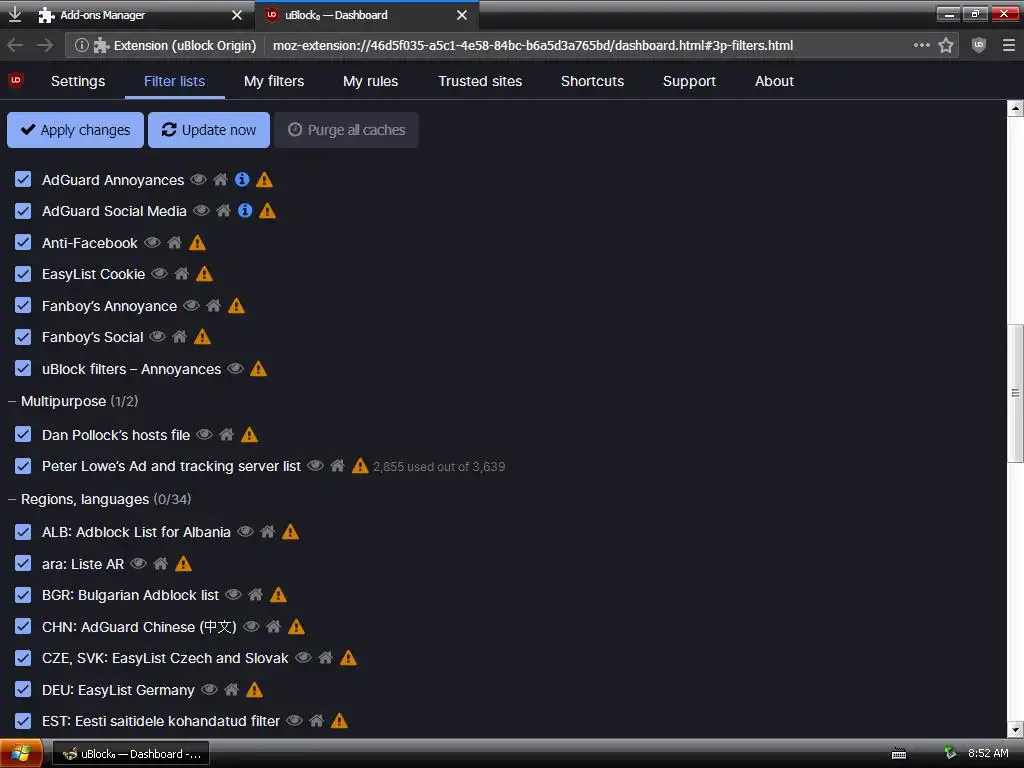This screenshot has height=768, width=1024.
Task: View content of AdGuard Annoyances list
Action: tap(198, 180)
